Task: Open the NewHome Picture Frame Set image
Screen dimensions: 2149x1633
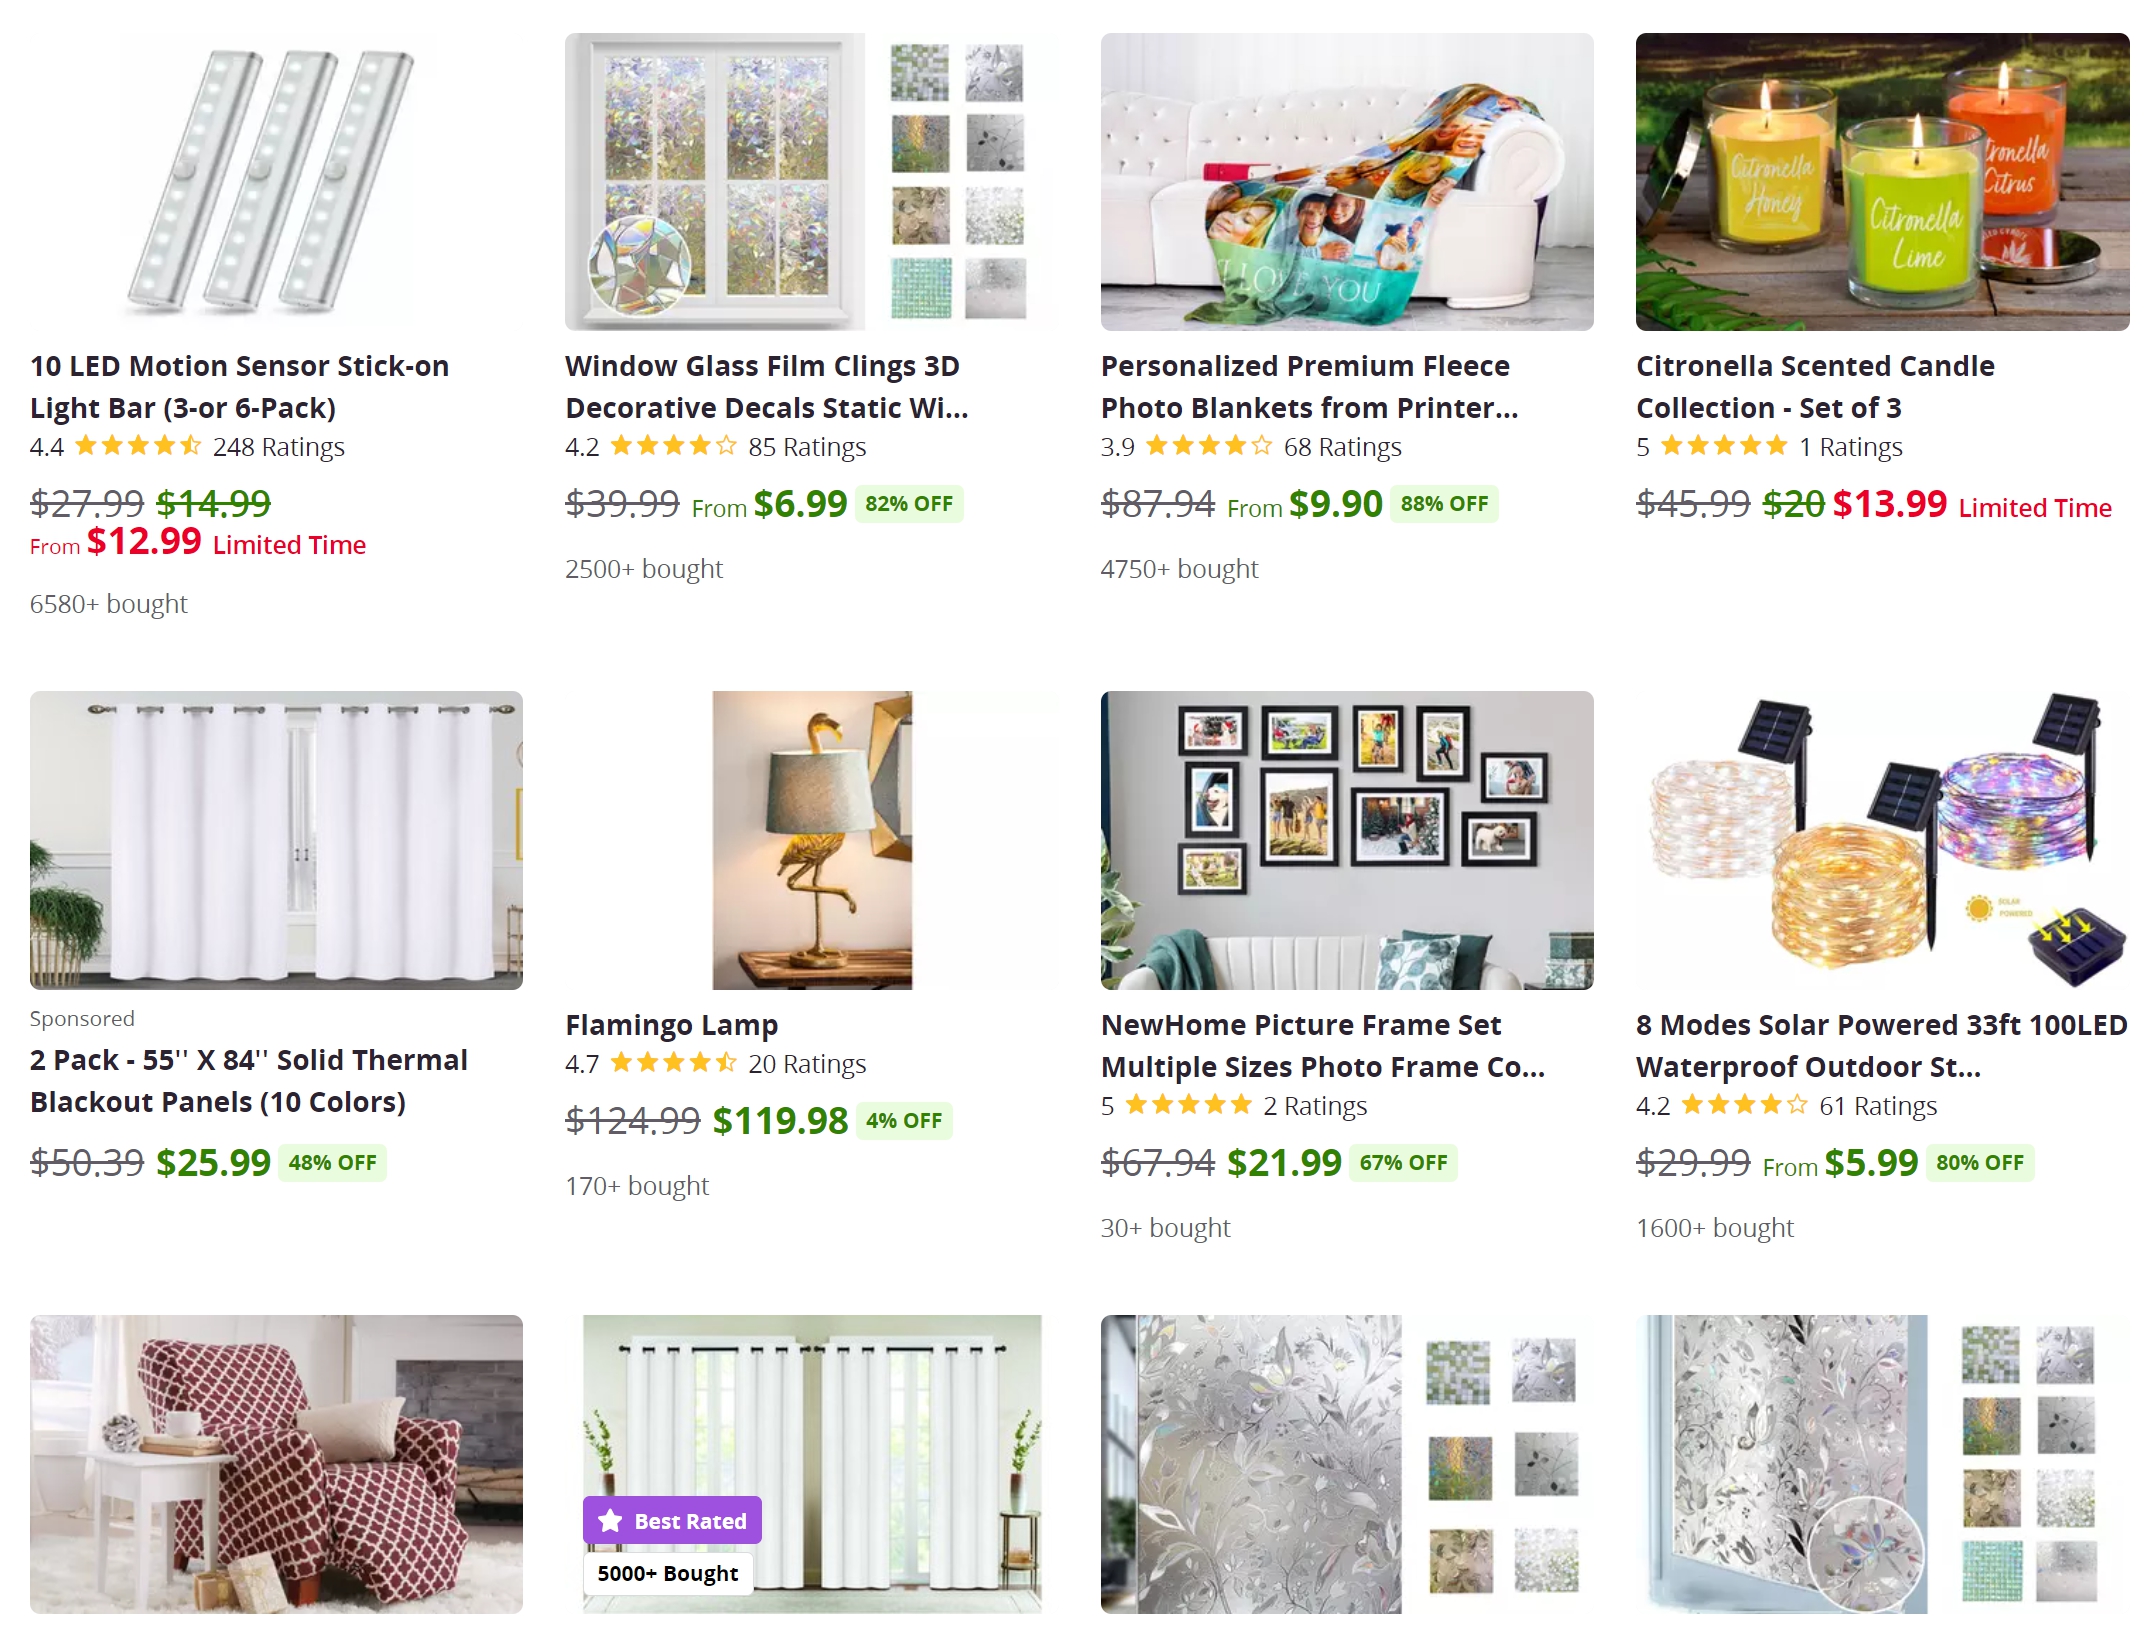Action: [1347, 840]
